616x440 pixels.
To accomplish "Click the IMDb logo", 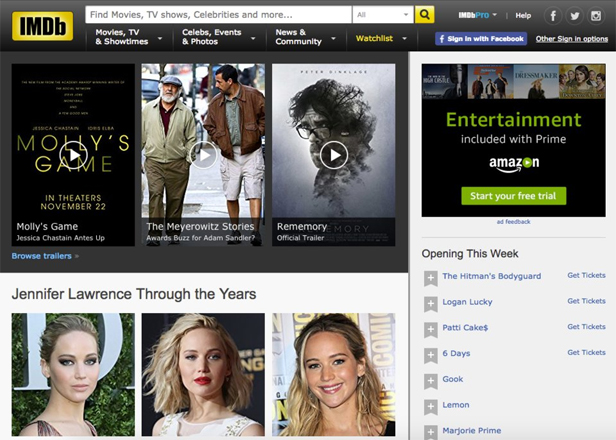I will coord(42,26).
